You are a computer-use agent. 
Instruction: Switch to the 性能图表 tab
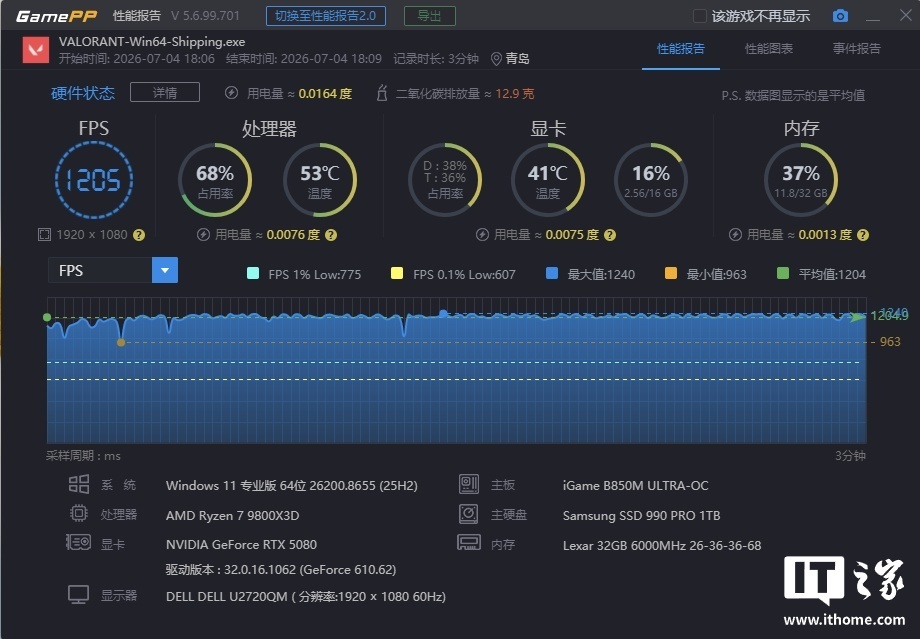(x=769, y=49)
